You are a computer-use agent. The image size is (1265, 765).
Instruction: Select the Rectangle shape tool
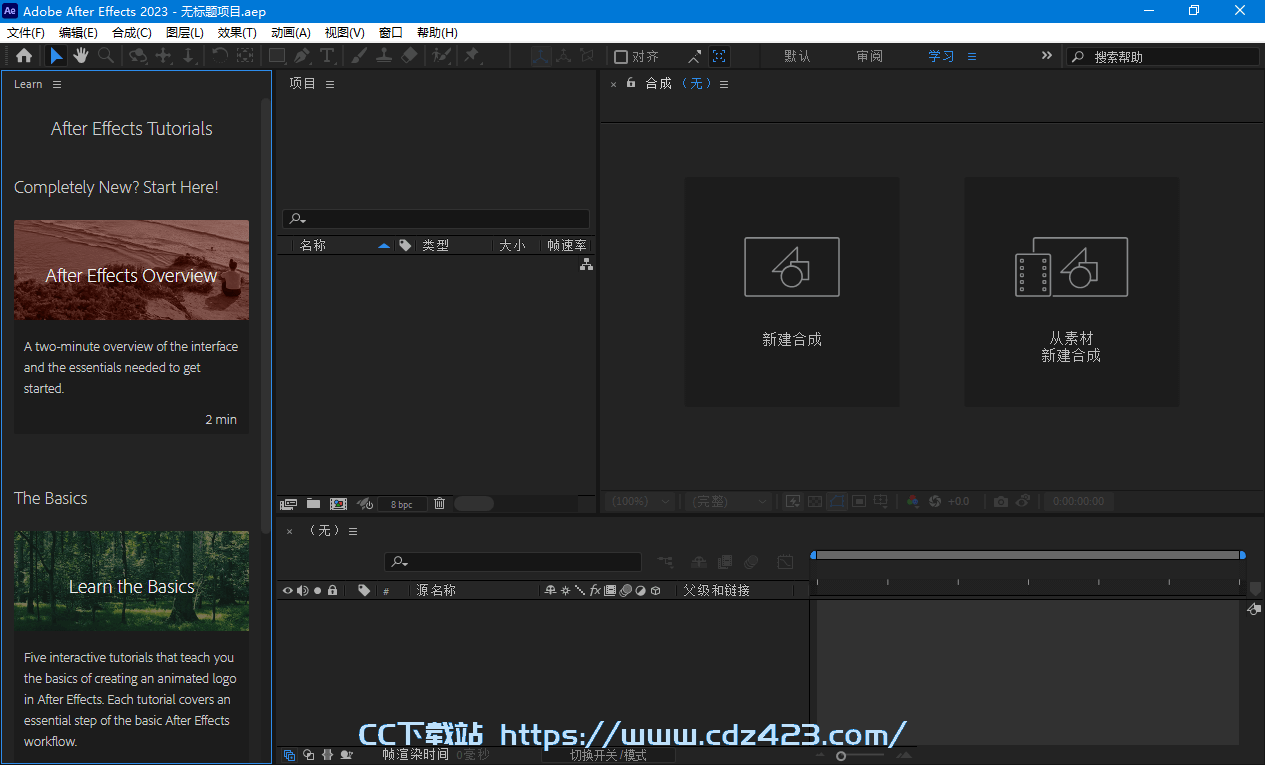point(277,56)
